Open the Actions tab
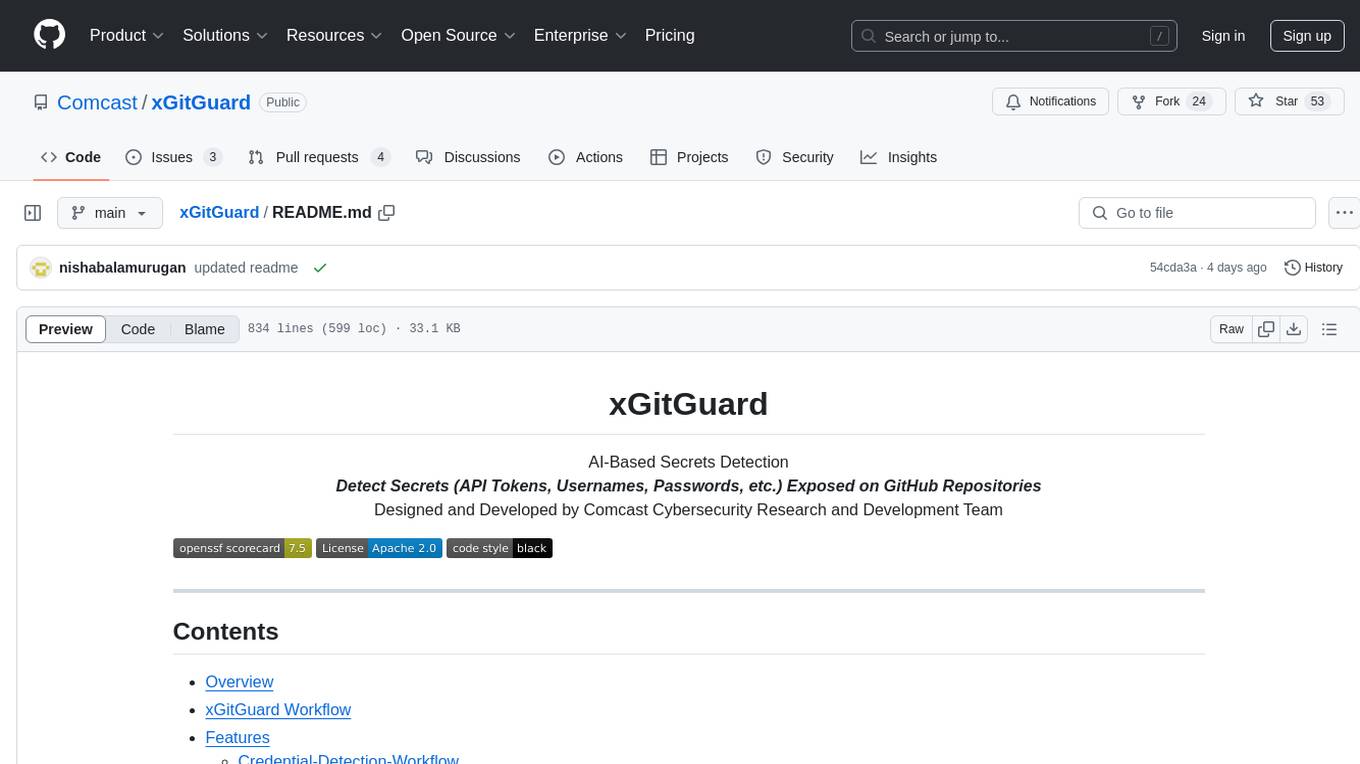This screenshot has height=764, width=1360. point(586,157)
